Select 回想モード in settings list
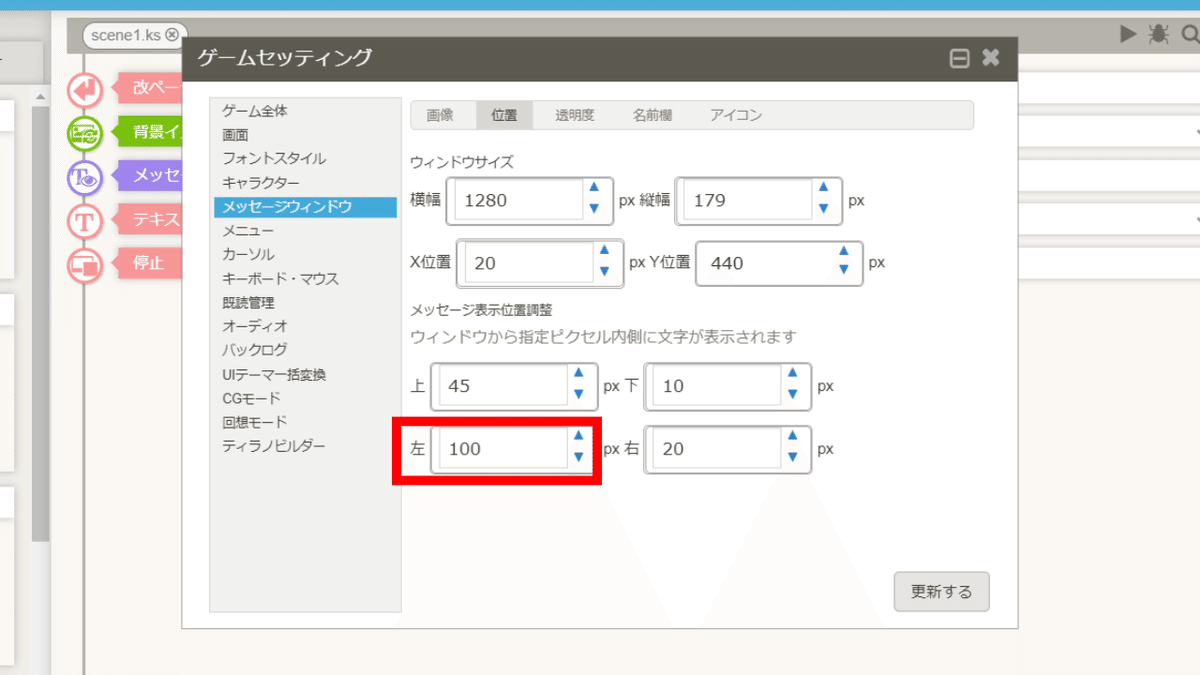The height and width of the screenshot is (675, 1200). click(255, 422)
